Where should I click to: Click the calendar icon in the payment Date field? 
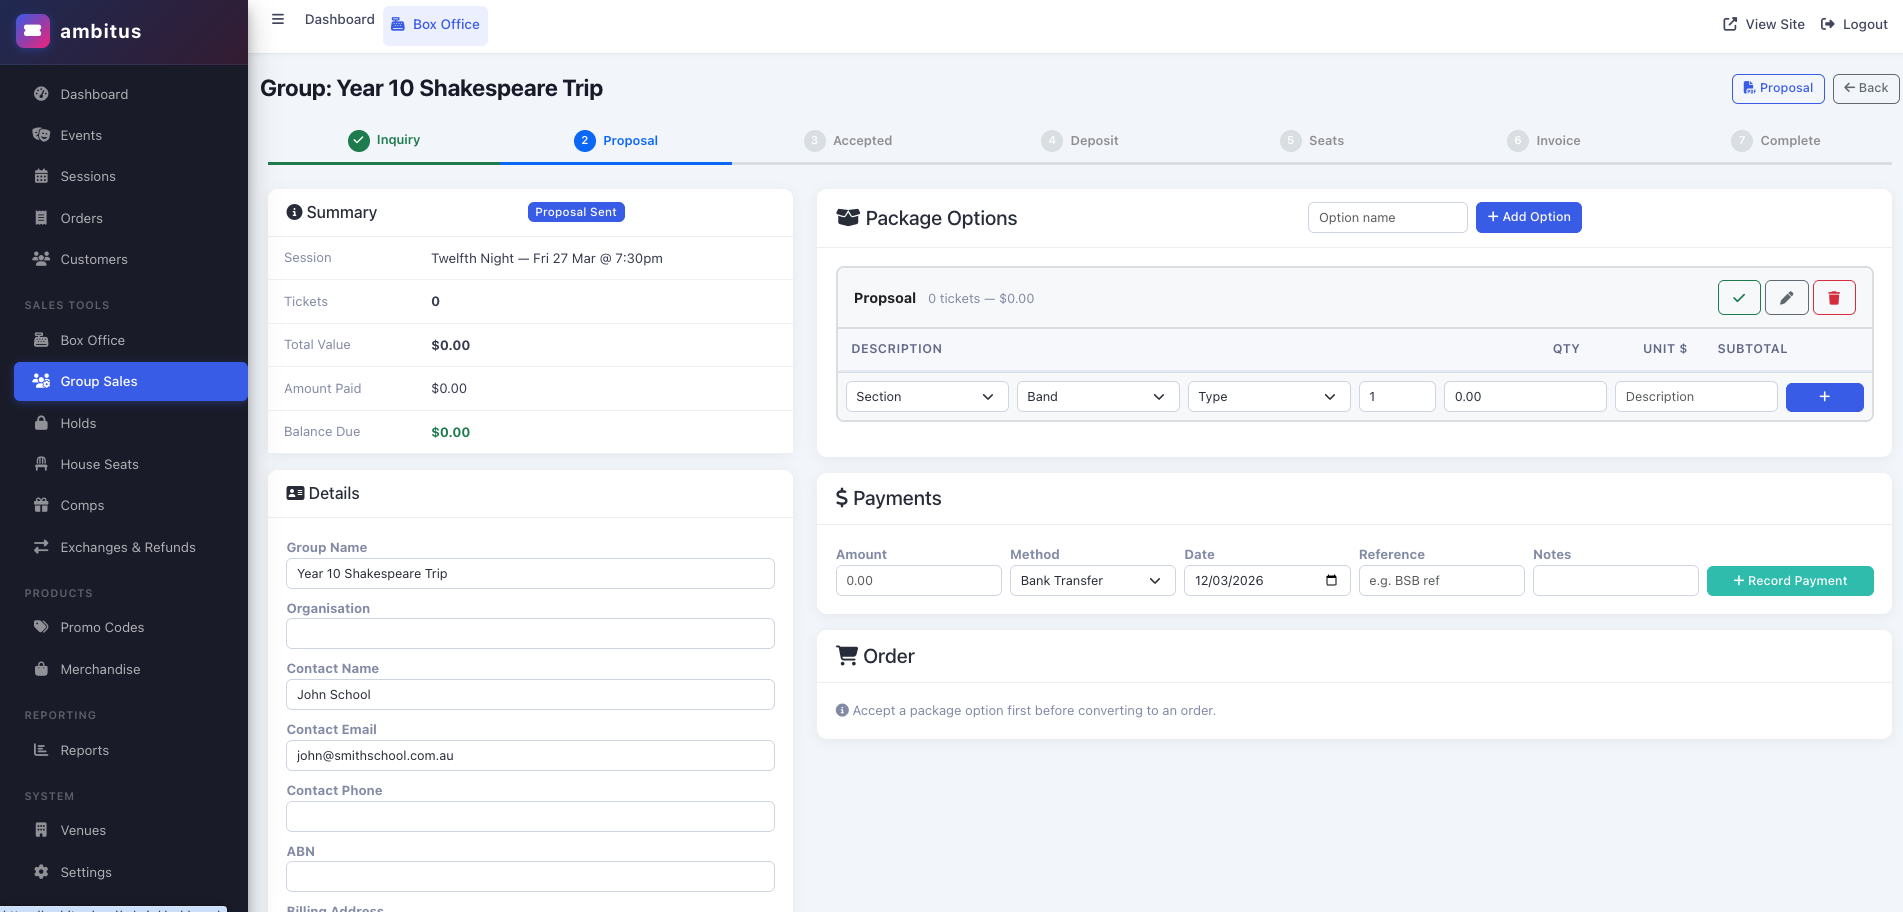click(1333, 580)
